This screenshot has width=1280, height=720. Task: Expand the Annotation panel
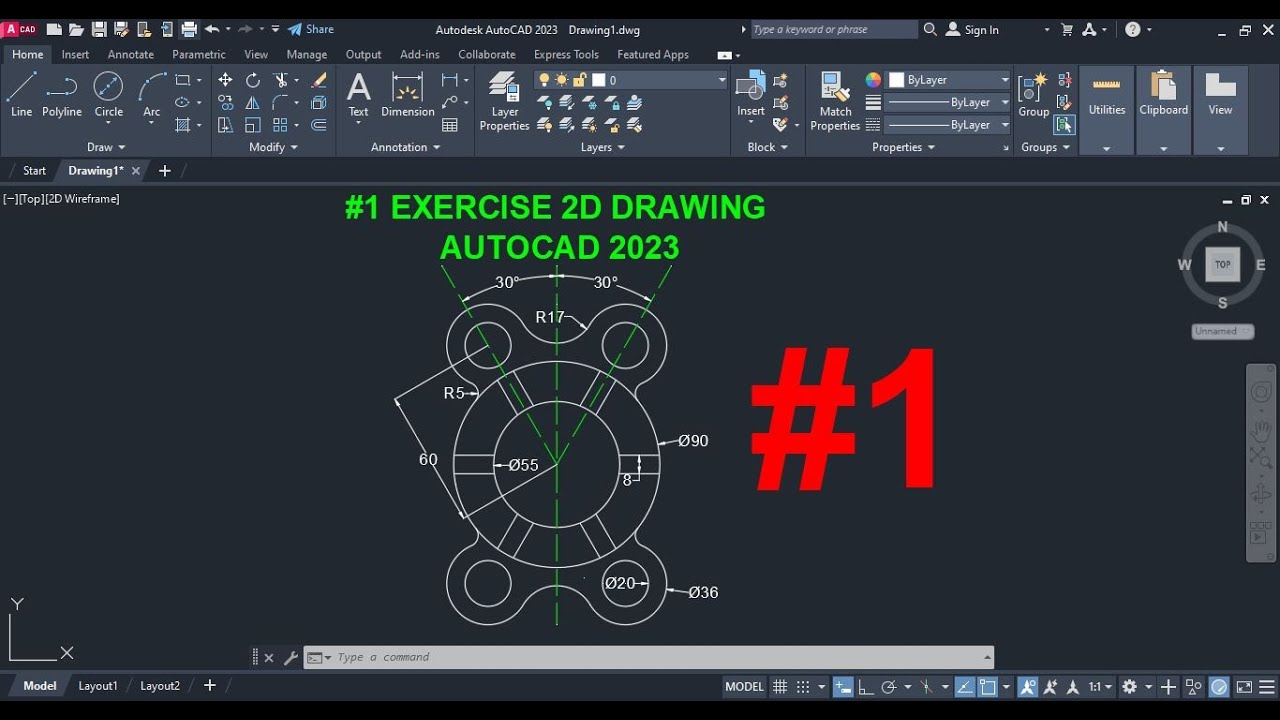pyautogui.click(x=406, y=147)
